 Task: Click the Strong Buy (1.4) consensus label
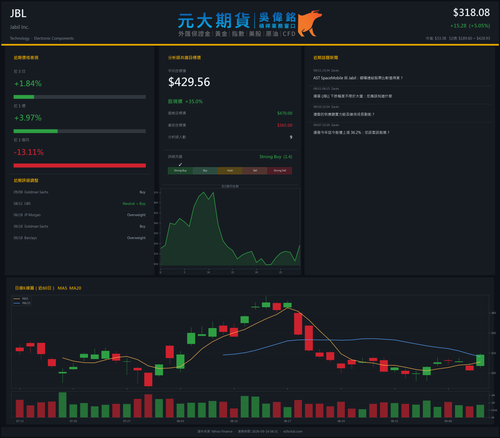[x=276, y=157]
